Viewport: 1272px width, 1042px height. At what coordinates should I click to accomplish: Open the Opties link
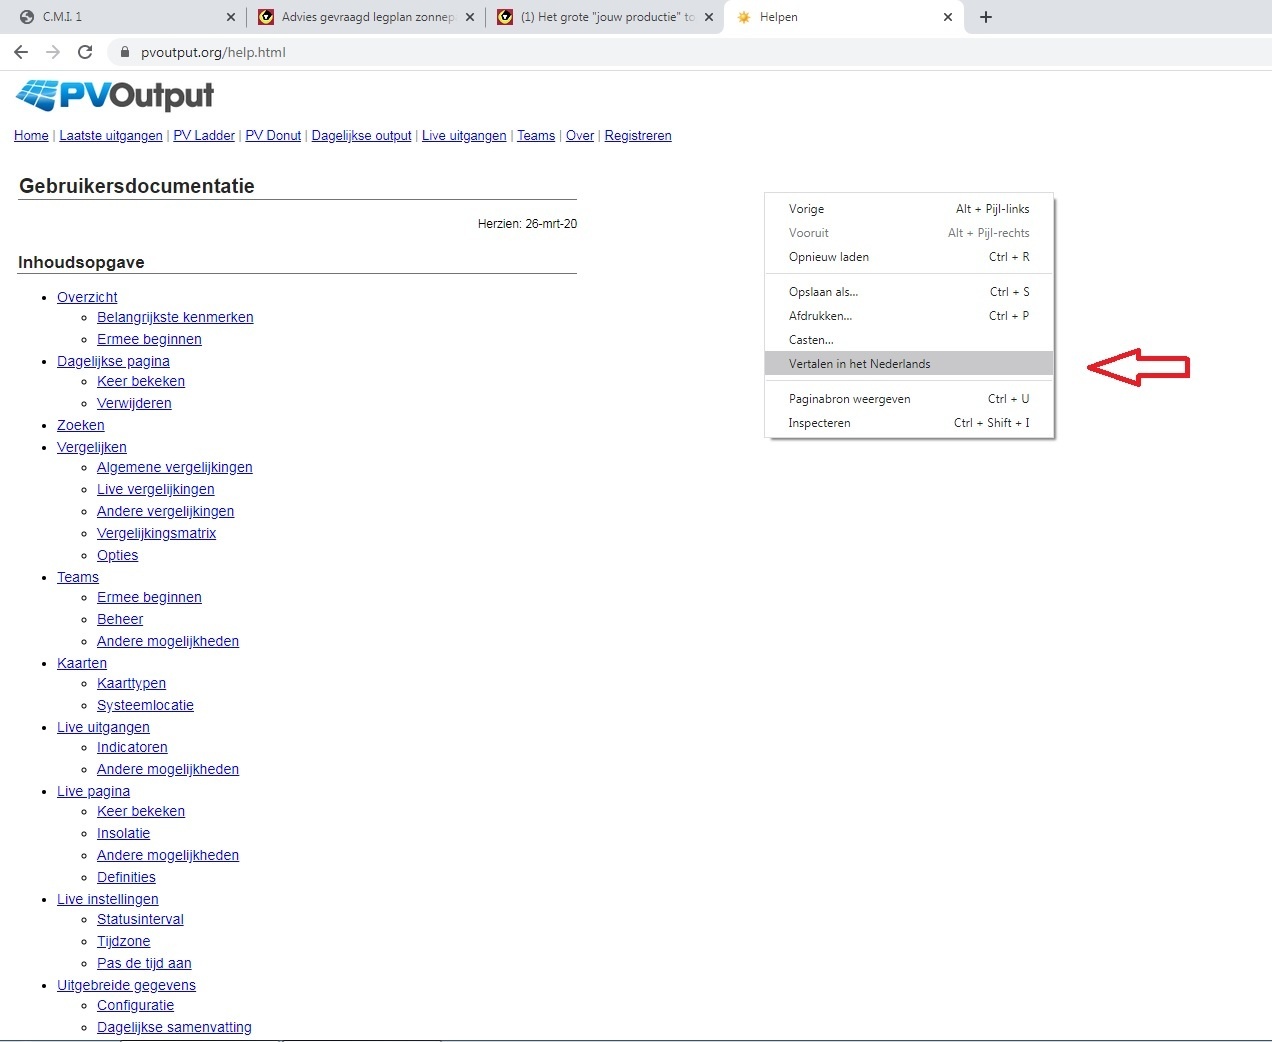(x=117, y=555)
